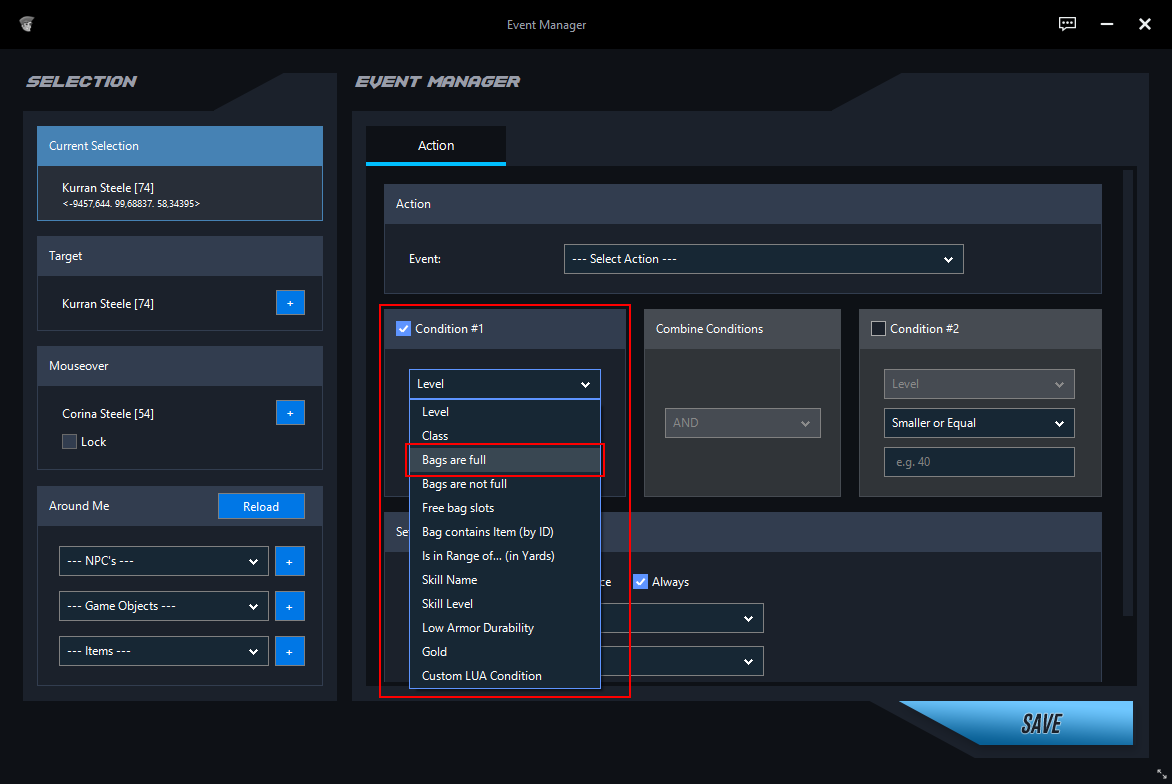The width and height of the screenshot is (1172, 784).
Task: Reload the Around Me list
Action: pos(261,506)
